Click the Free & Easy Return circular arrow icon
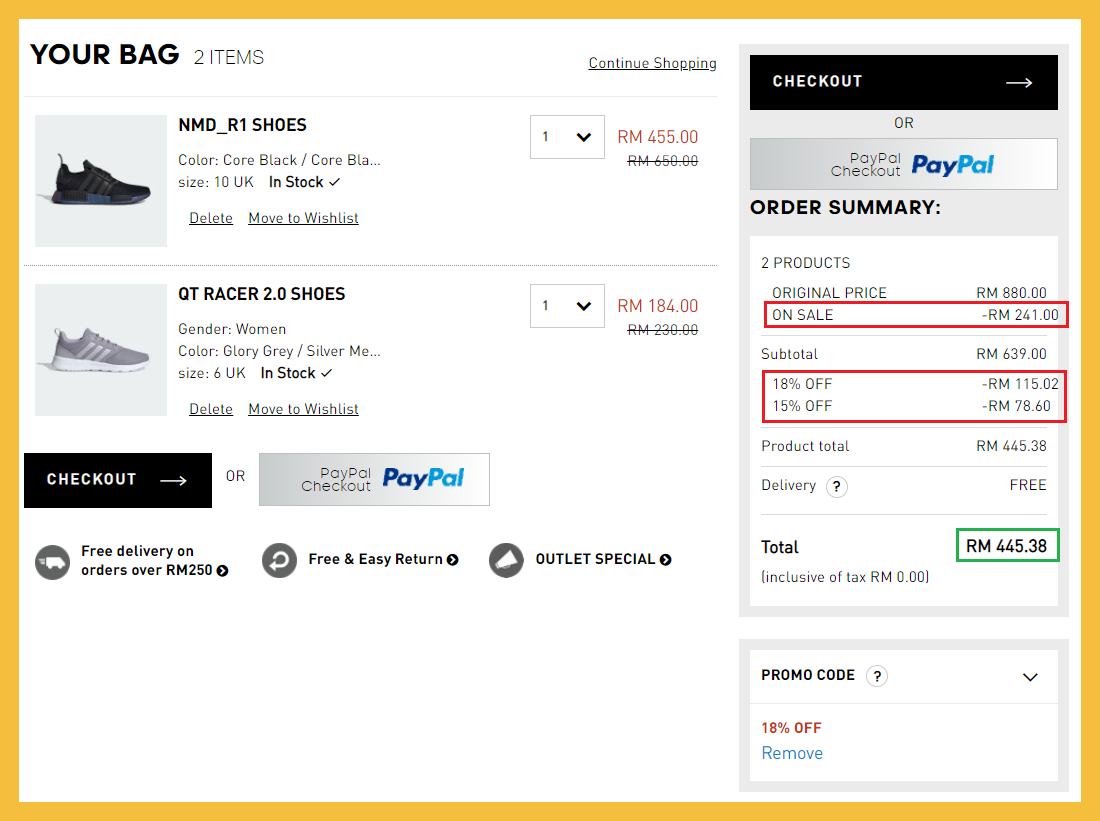The height and width of the screenshot is (821, 1100). (x=280, y=561)
